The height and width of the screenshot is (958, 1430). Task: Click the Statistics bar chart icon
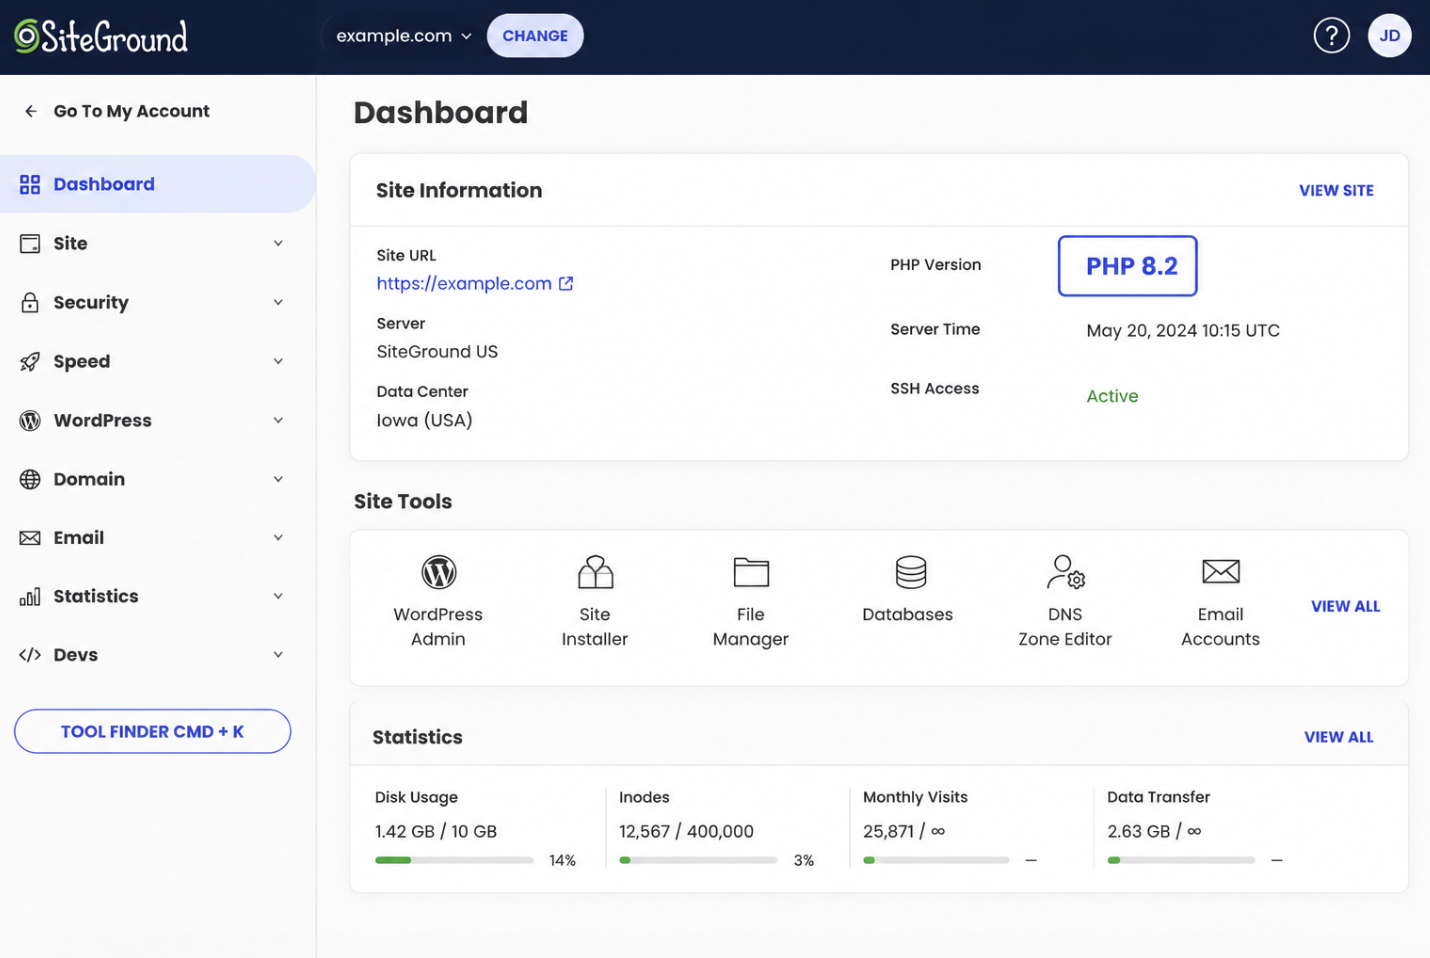point(30,596)
